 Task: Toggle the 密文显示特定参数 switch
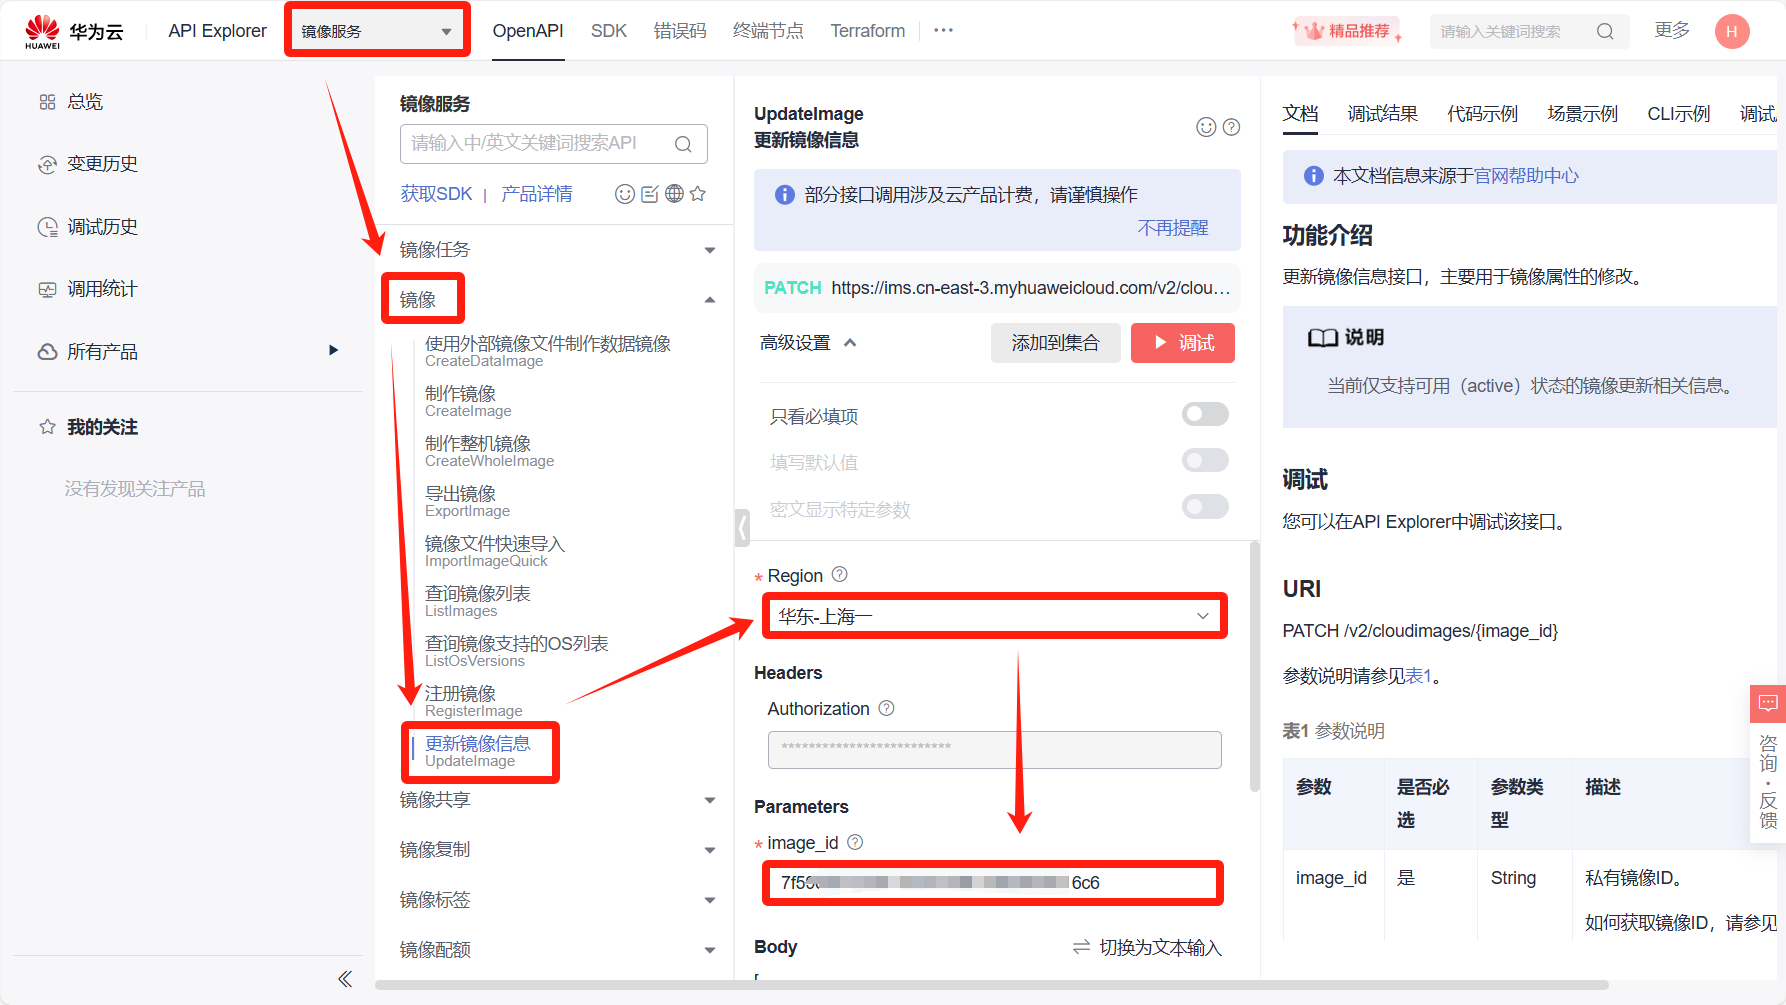pyautogui.click(x=1205, y=507)
